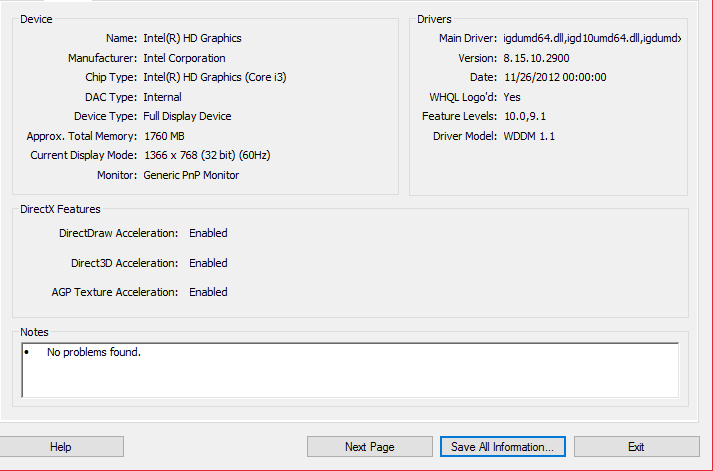
Task: Select WHQL Logo'd value Yes
Action: click(x=512, y=97)
